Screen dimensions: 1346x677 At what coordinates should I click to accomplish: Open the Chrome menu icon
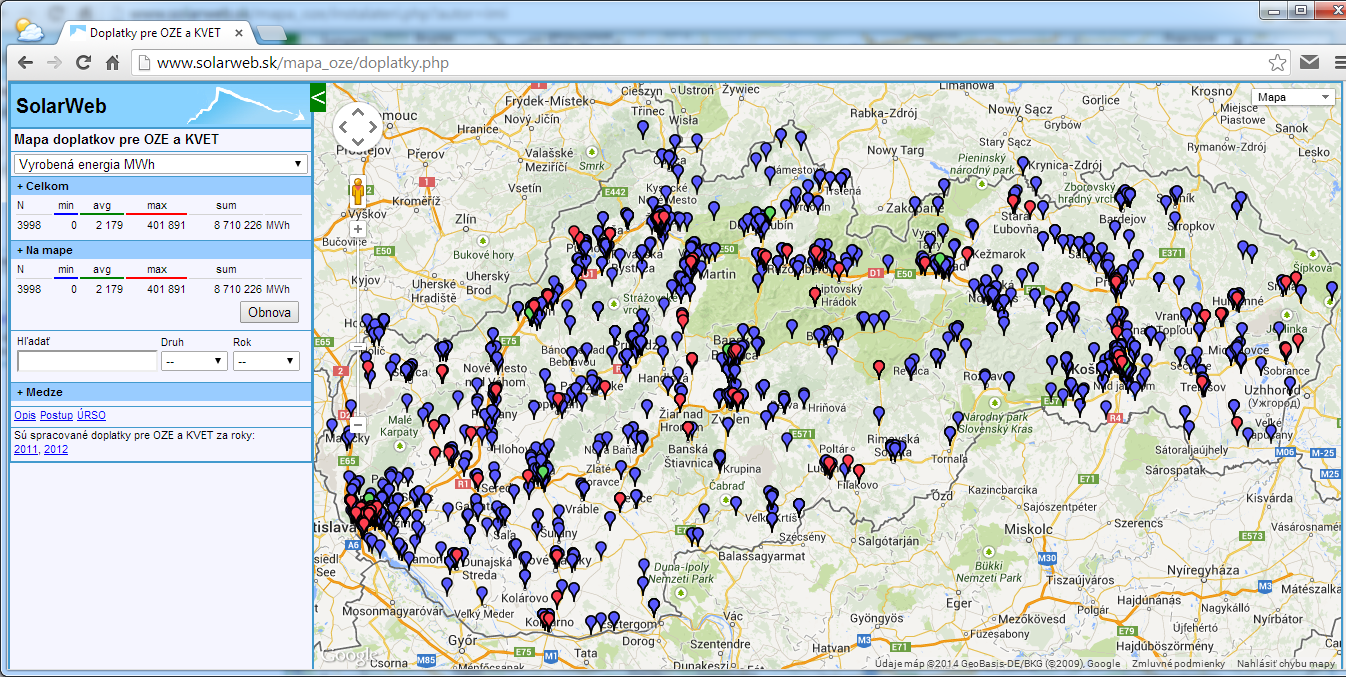pos(1338,63)
